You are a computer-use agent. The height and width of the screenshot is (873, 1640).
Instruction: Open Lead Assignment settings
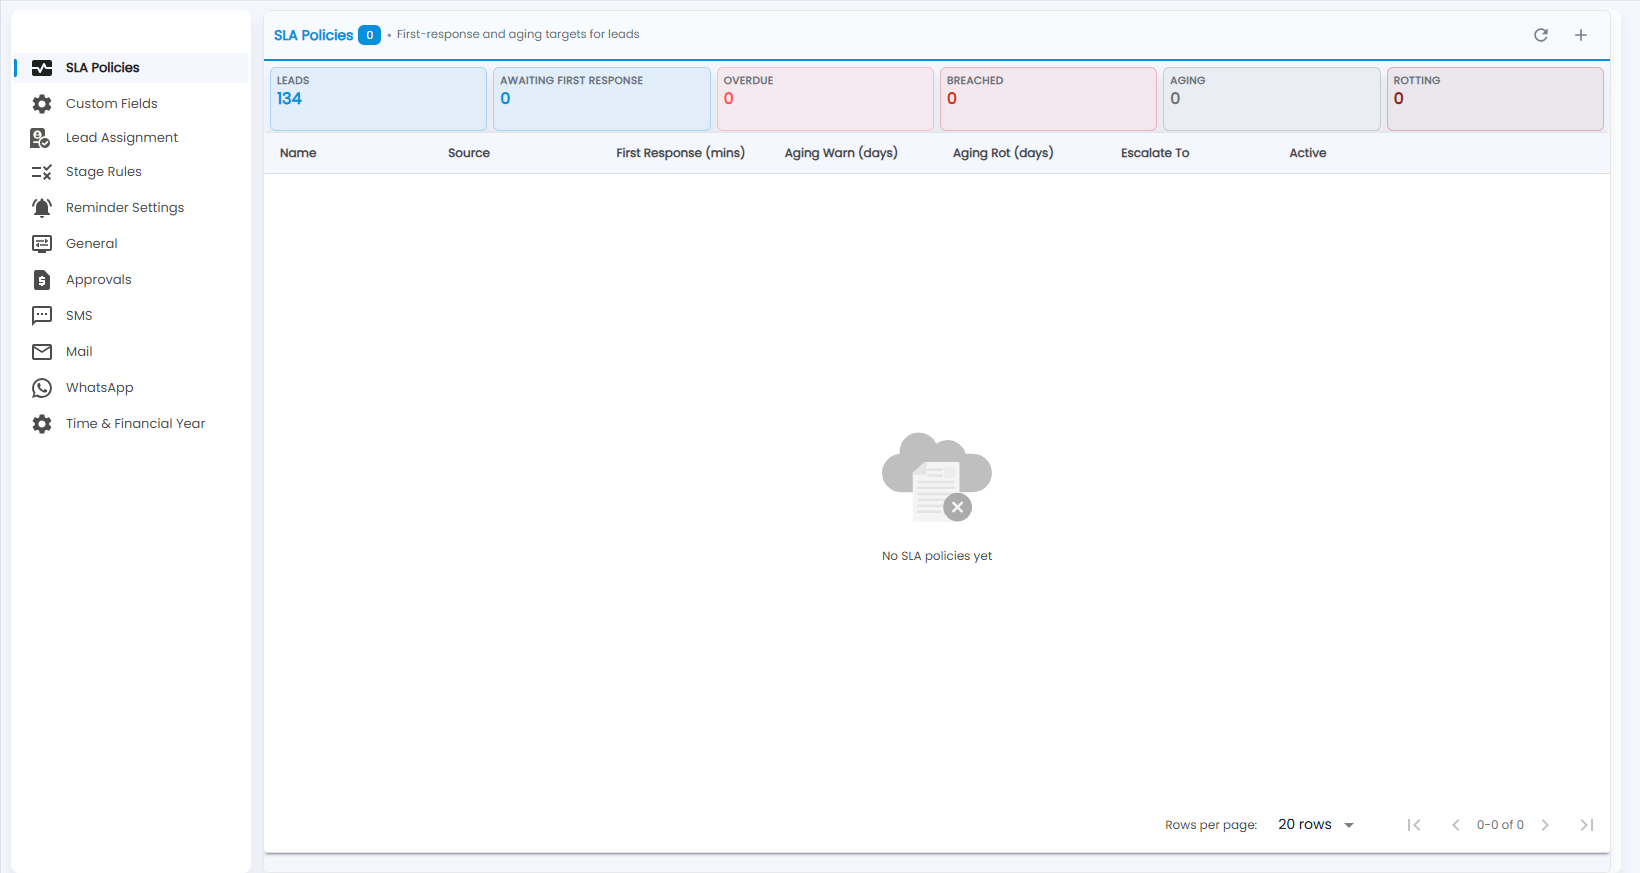pyautogui.click(x=131, y=138)
